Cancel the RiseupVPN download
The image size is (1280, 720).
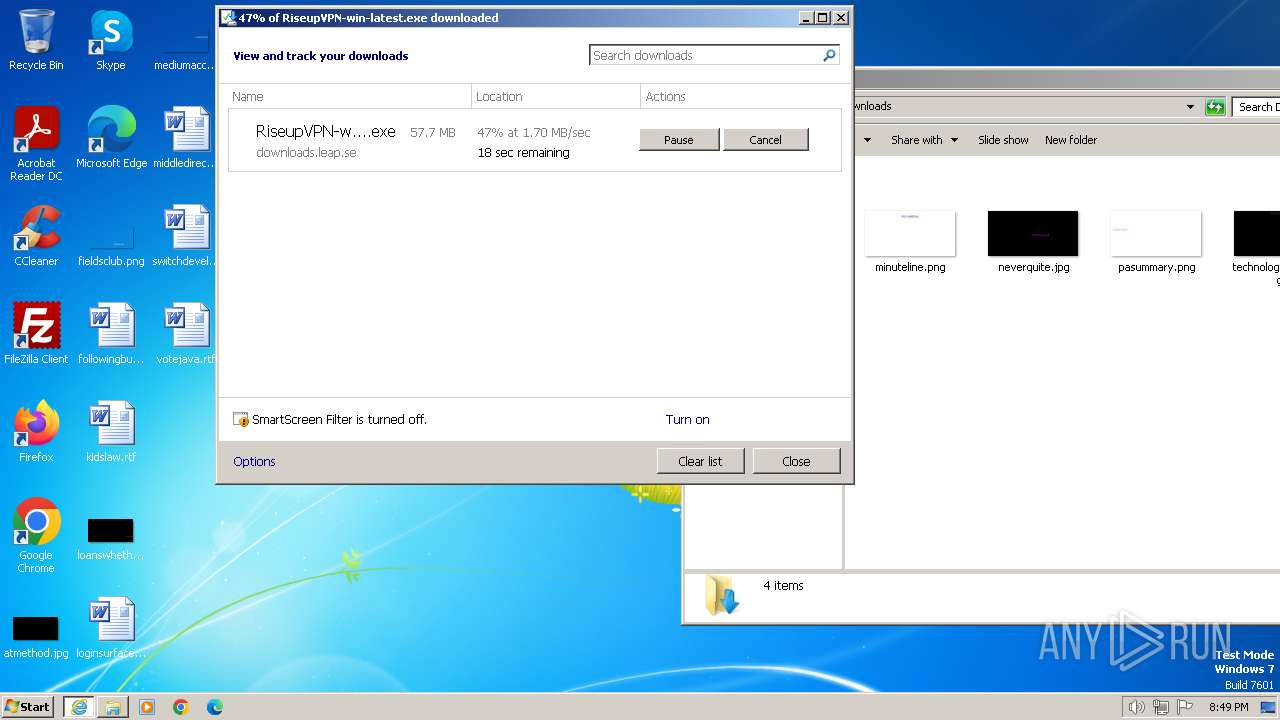click(x=766, y=140)
